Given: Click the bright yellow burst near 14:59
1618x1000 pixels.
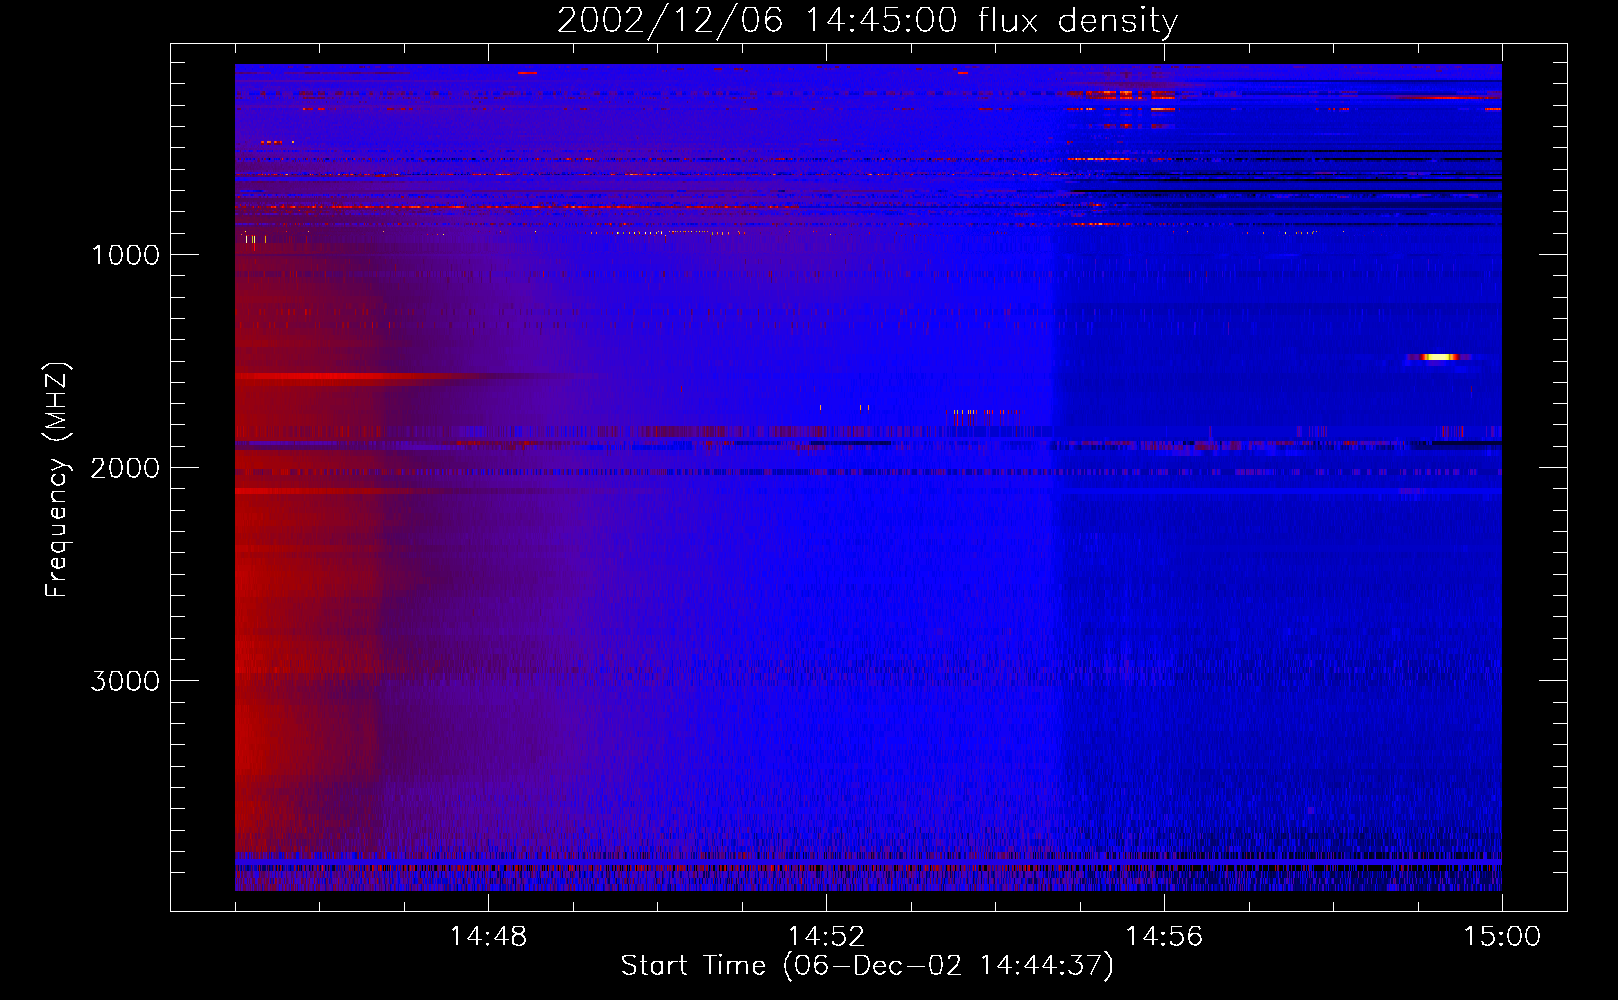Looking at the screenshot, I should click(x=1439, y=357).
